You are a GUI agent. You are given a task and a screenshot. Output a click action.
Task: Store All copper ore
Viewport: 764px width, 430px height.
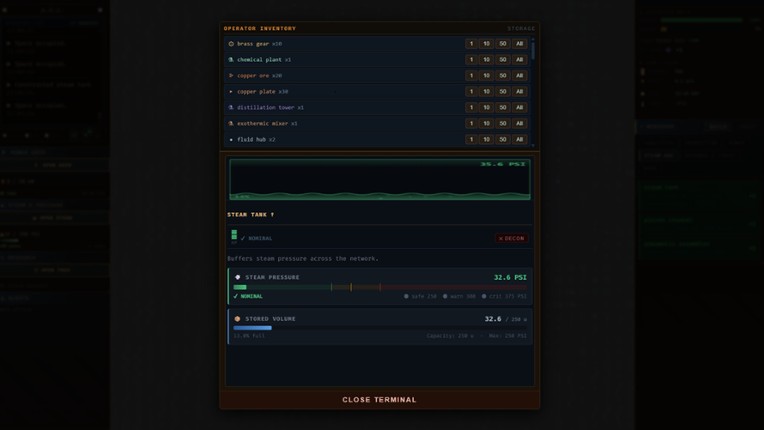click(519, 75)
